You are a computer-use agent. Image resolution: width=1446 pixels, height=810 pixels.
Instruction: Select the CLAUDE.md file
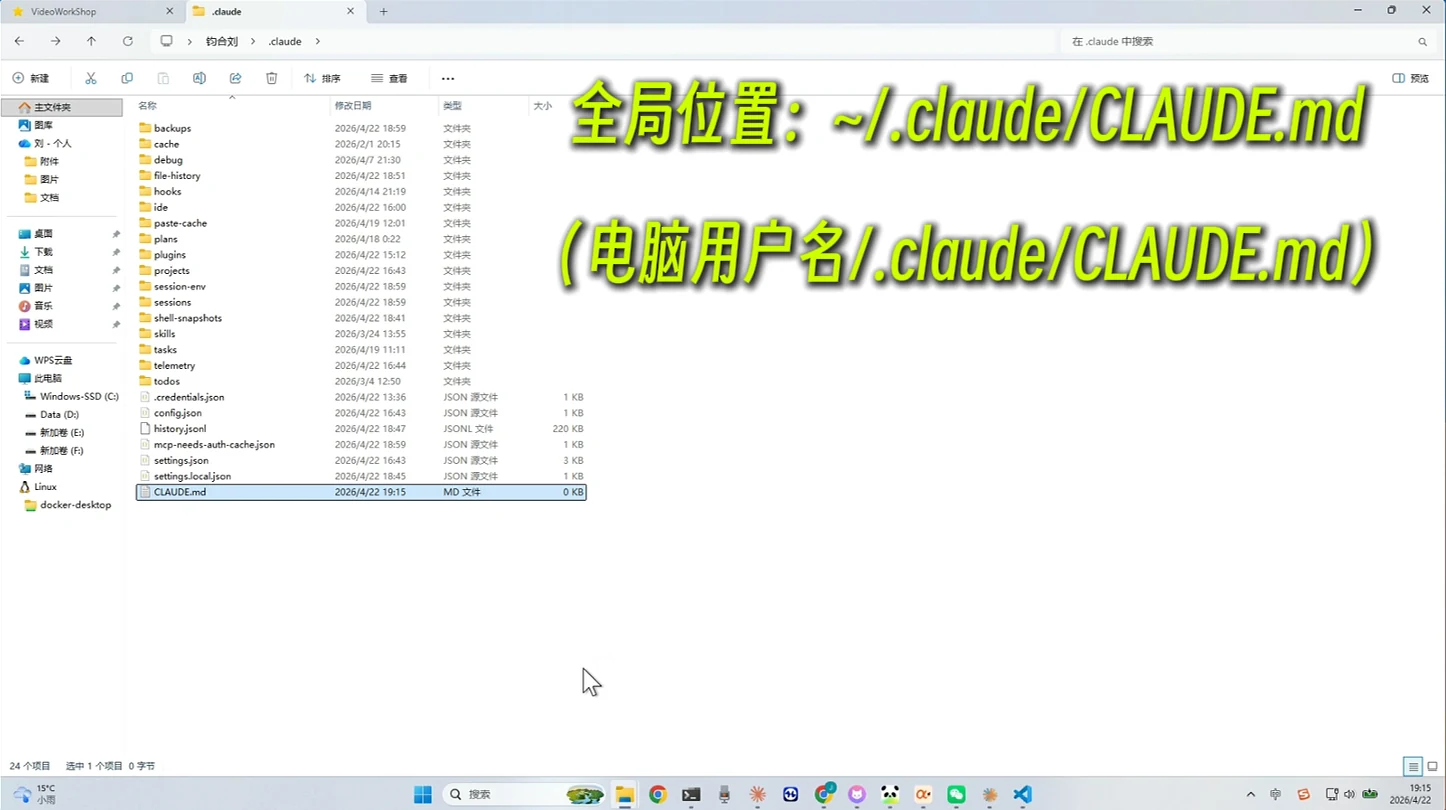361,492
